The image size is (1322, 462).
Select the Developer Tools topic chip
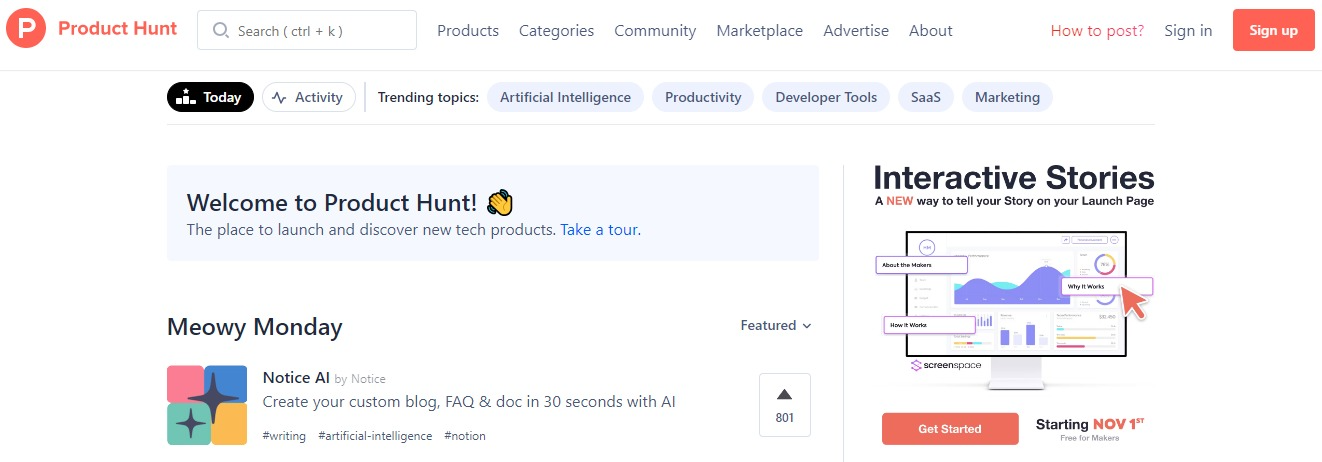point(826,97)
